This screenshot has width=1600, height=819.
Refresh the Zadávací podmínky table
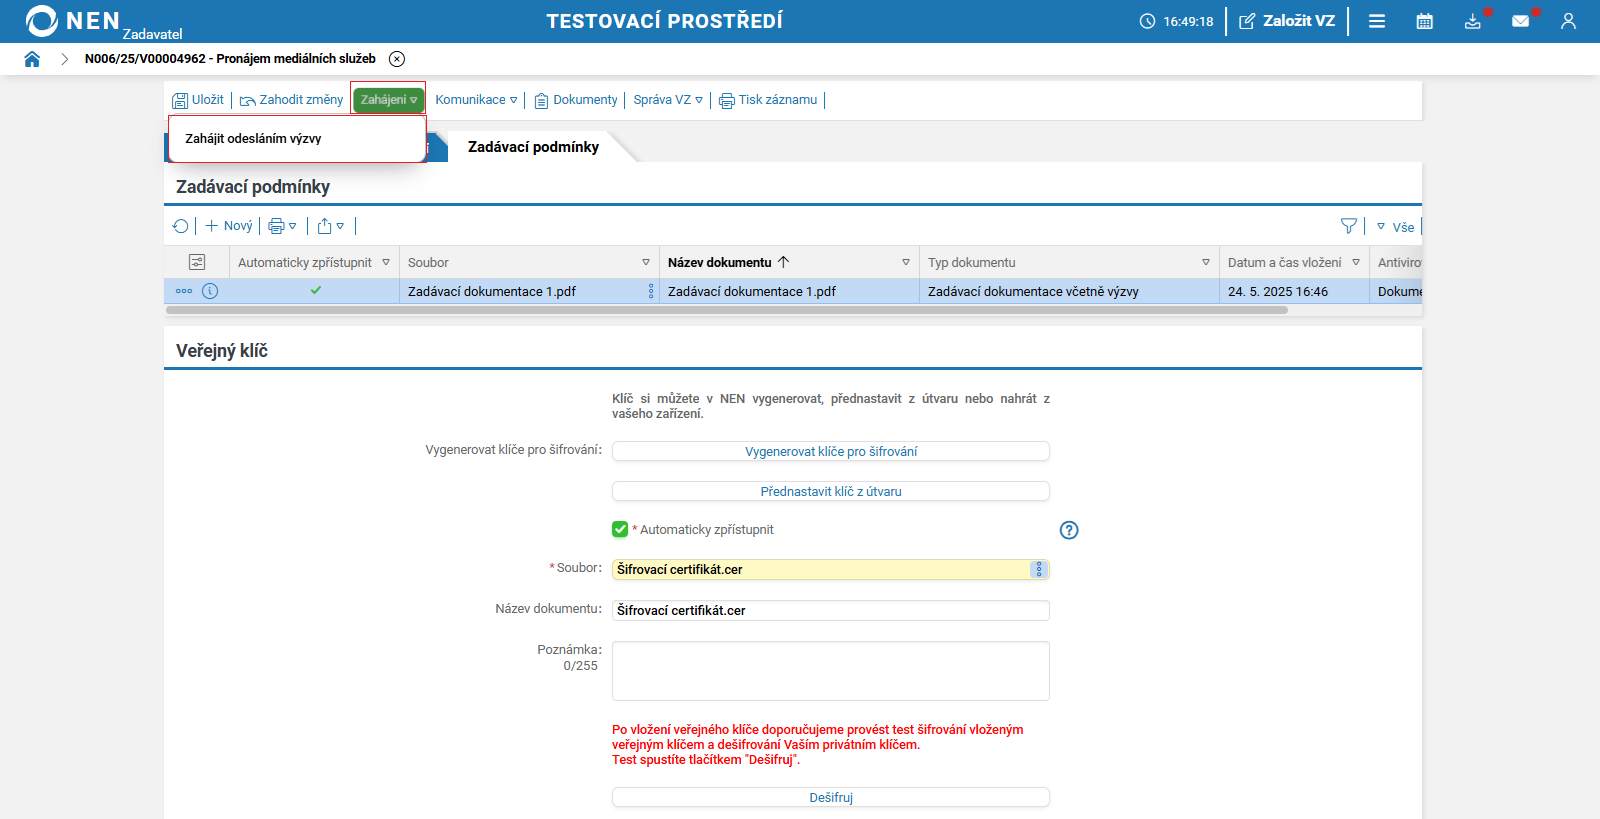(180, 226)
